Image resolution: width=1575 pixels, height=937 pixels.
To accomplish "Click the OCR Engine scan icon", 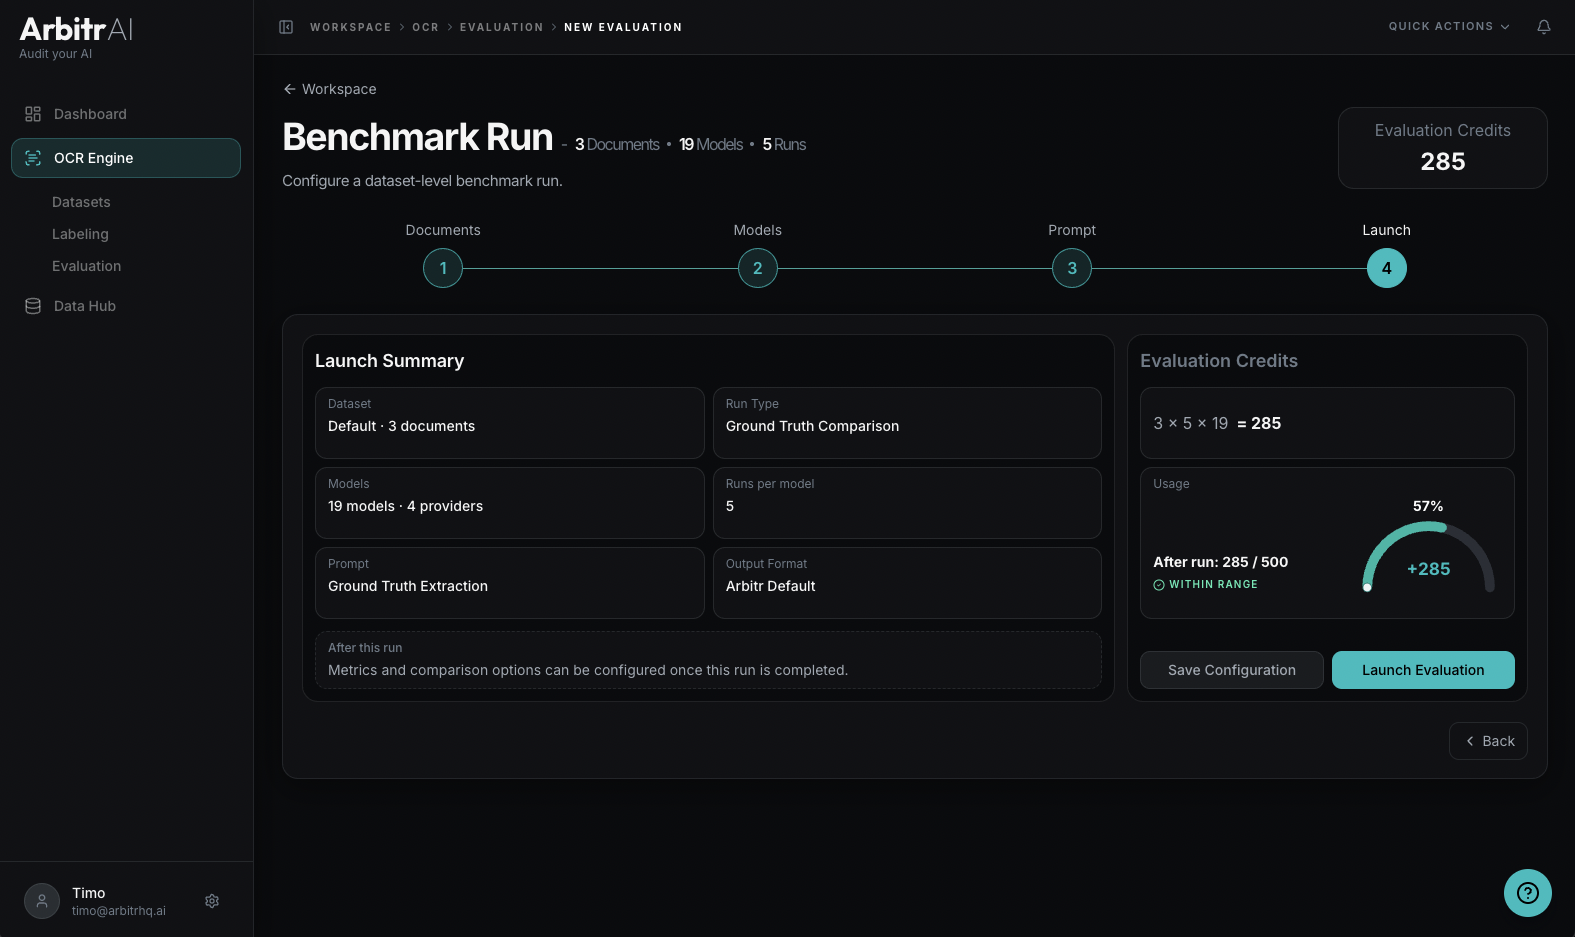I will pyautogui.click(x=33, y=158).
